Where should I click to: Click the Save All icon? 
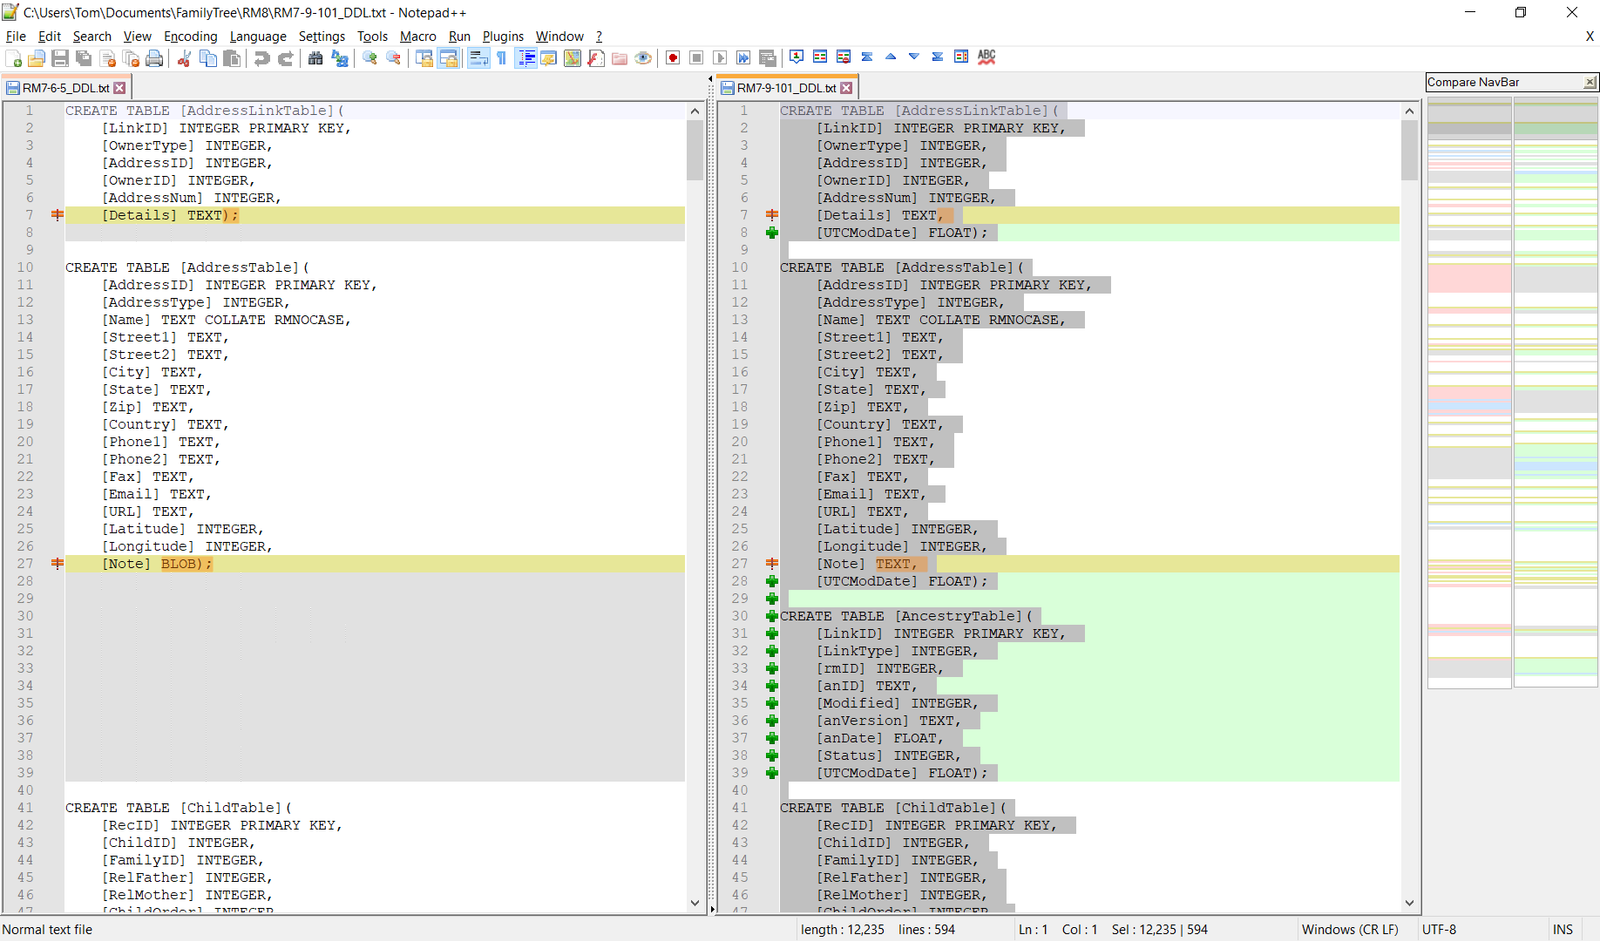(x=84, y=58)
